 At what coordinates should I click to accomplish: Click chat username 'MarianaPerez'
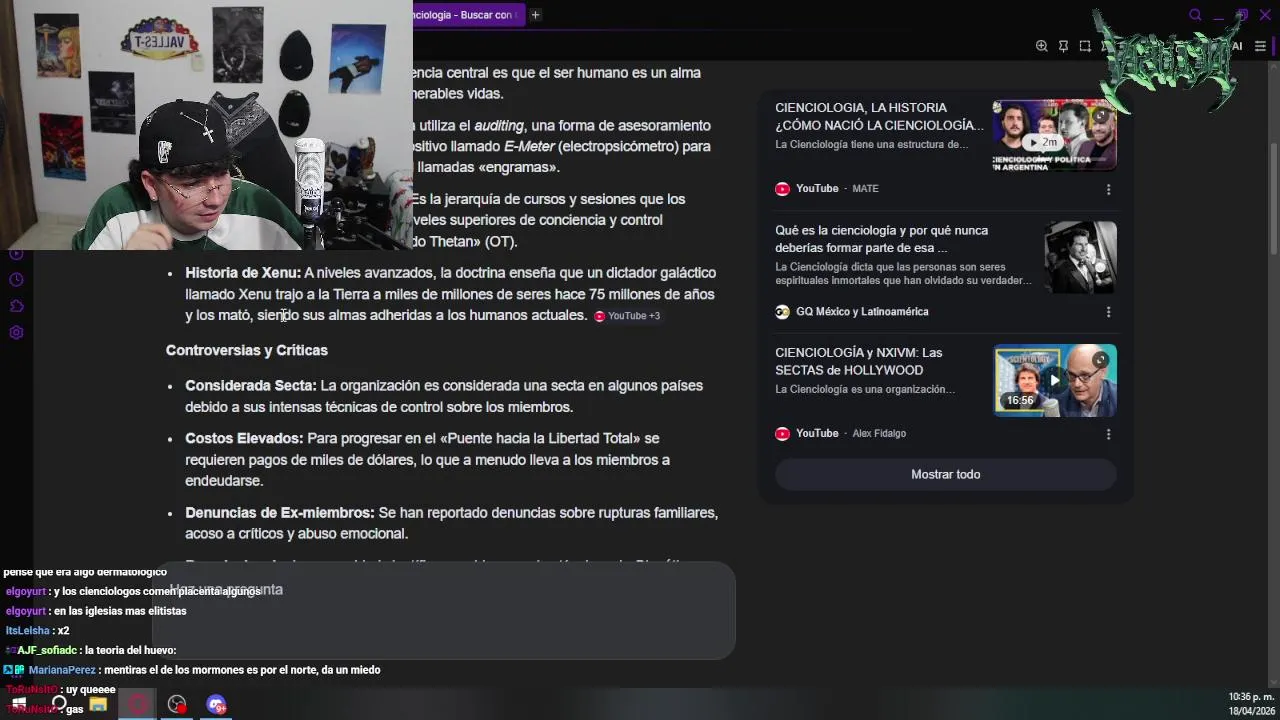[x=62, y=670]
